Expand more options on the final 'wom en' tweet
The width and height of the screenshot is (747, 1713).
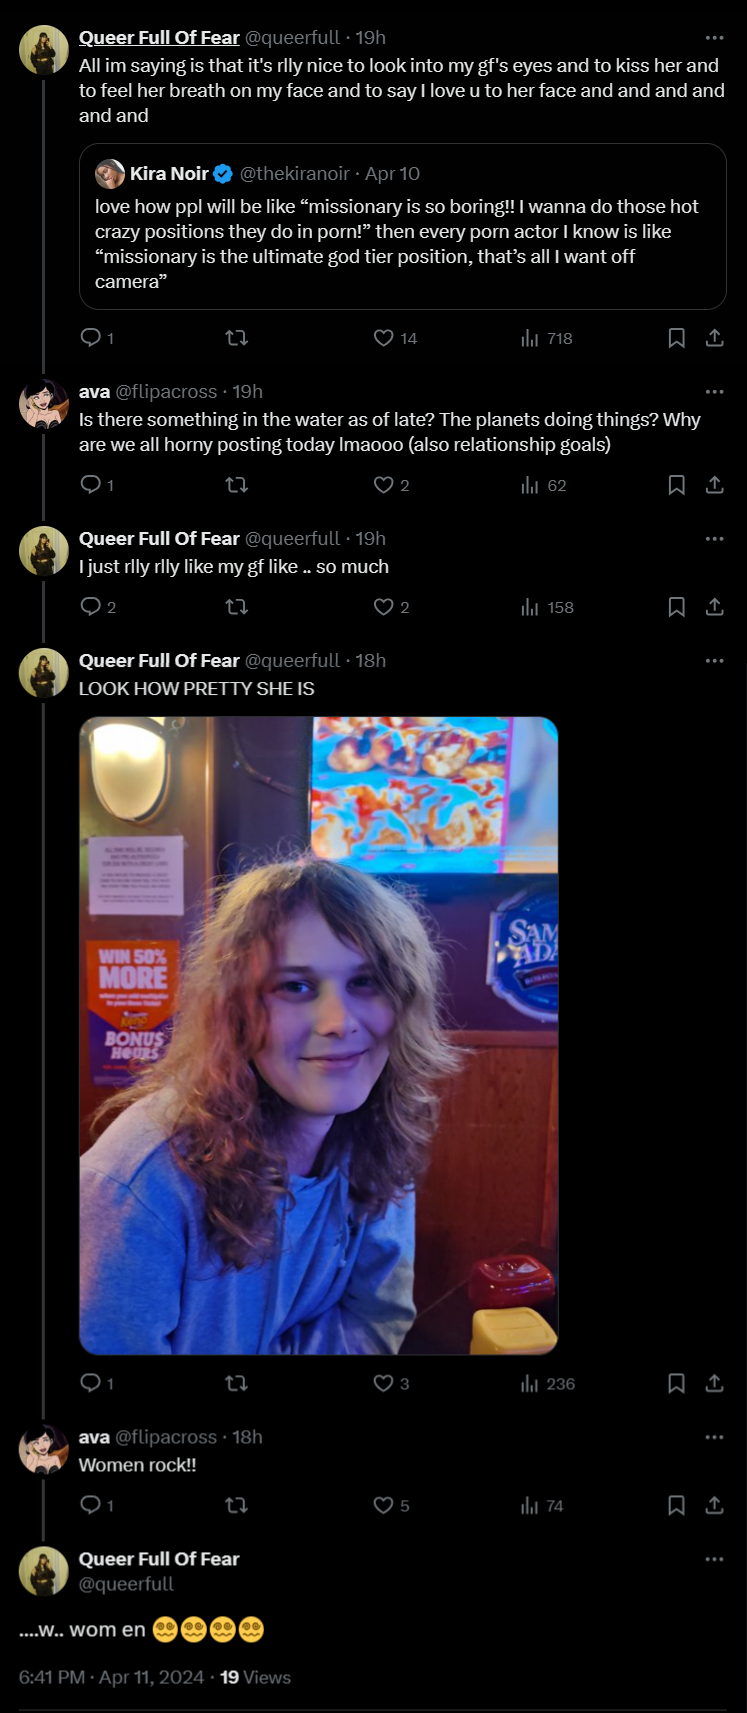[714, 1559]
